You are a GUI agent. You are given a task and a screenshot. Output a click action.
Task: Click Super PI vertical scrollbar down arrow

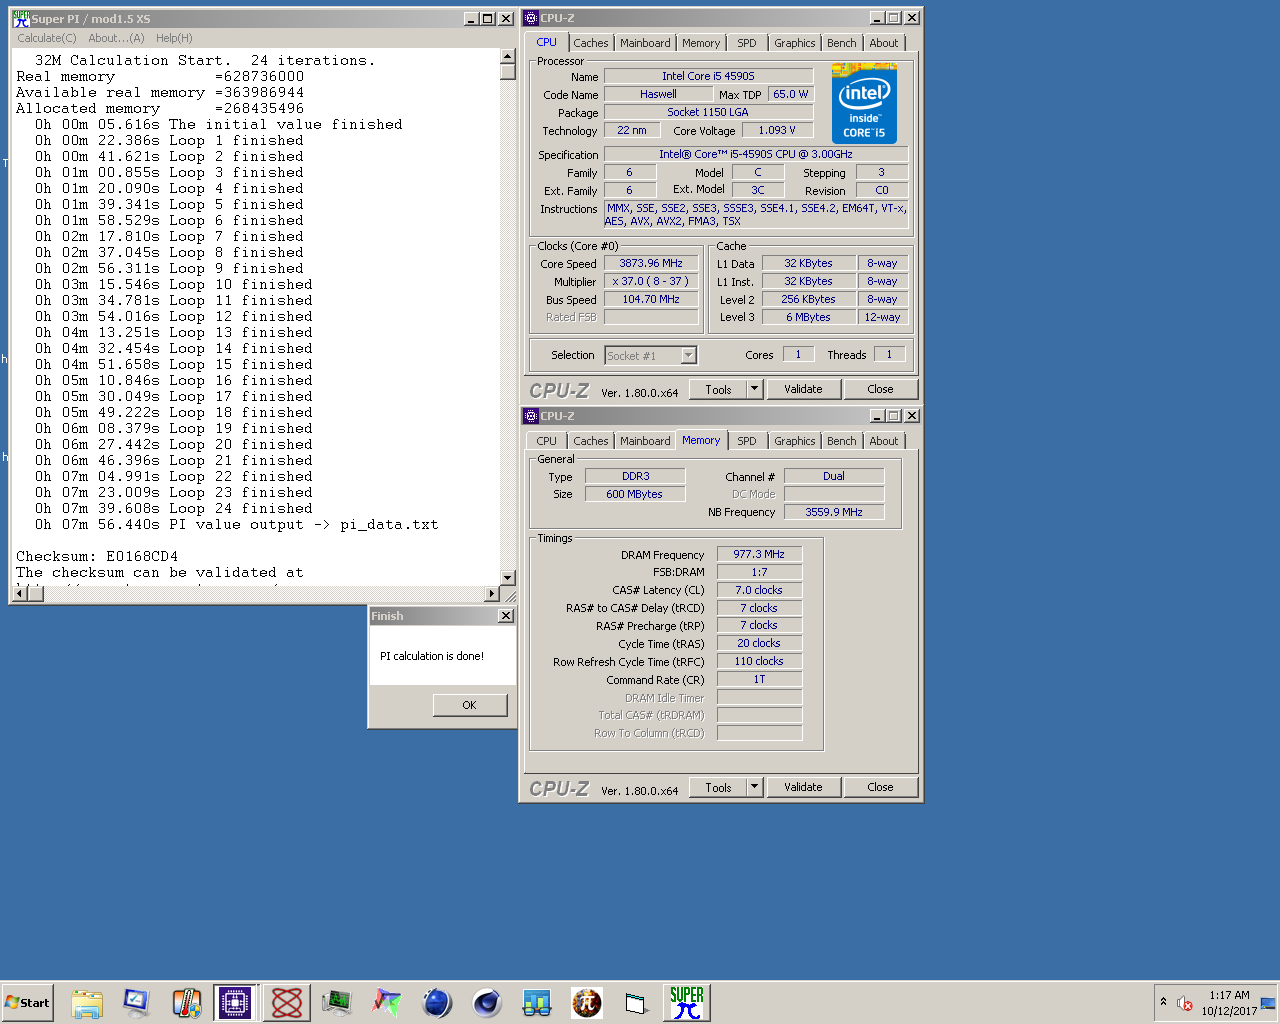[507, 577]
